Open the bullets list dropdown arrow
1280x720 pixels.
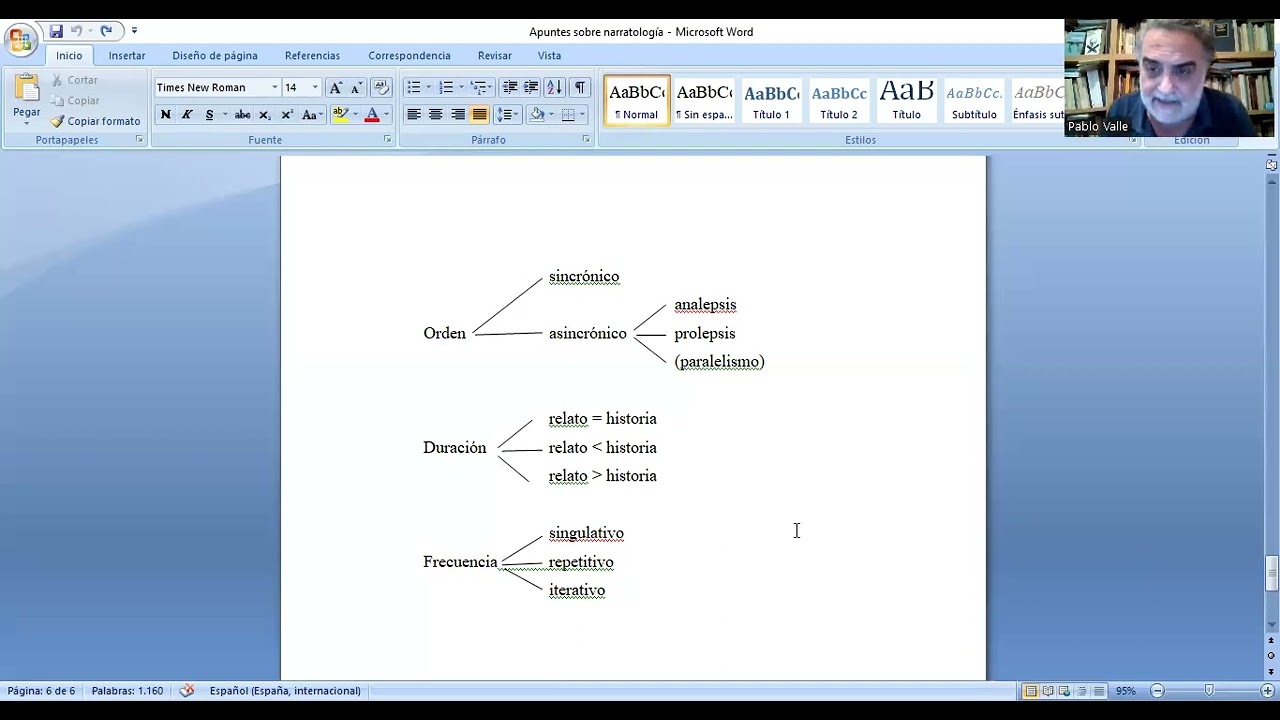coord(429,88)
